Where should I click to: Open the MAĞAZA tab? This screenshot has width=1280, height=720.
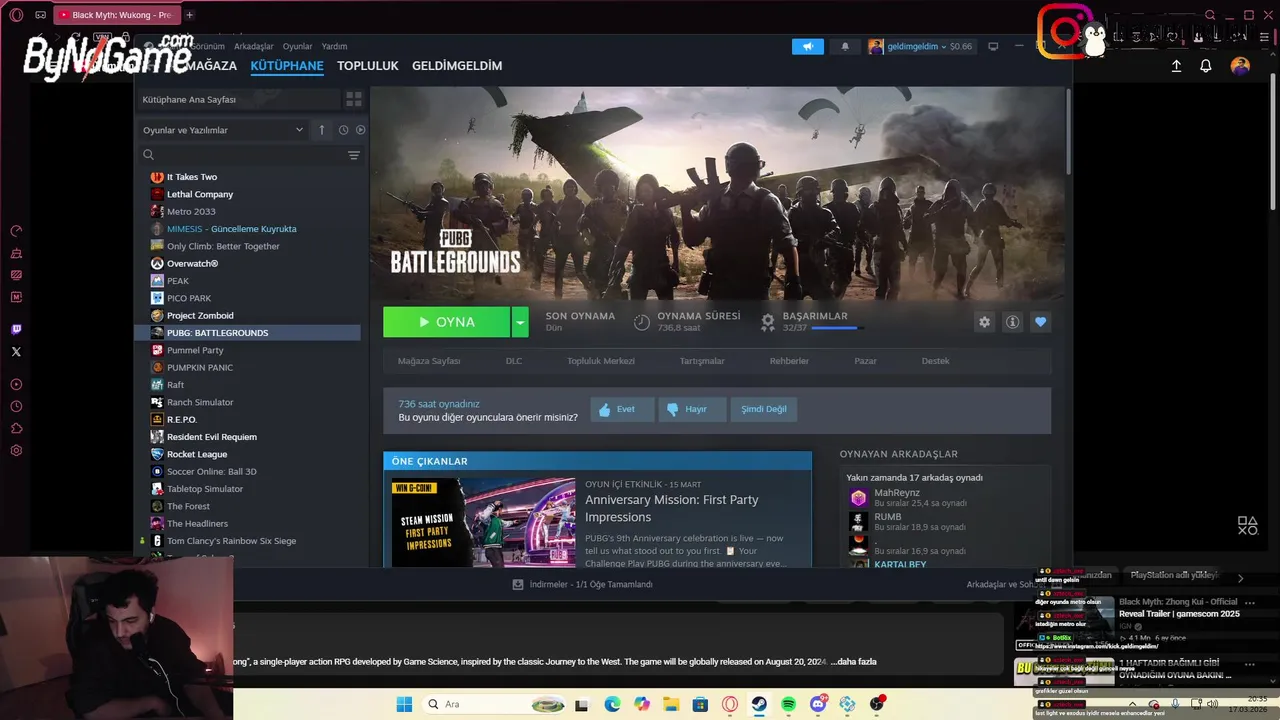[211, 66]
